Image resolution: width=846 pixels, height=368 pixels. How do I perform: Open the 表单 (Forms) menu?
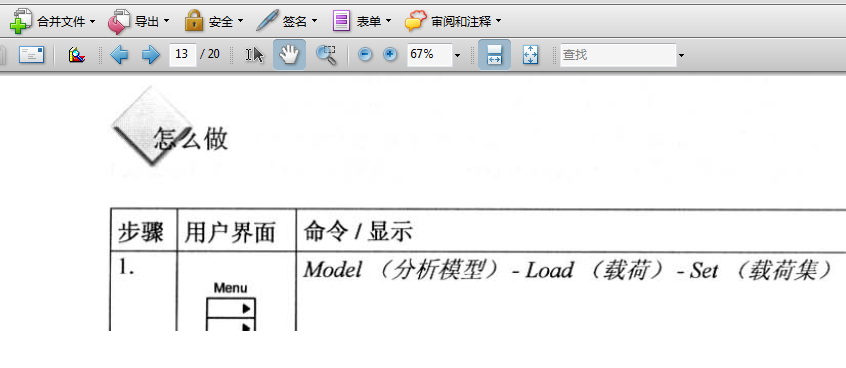tap(361, 22)
